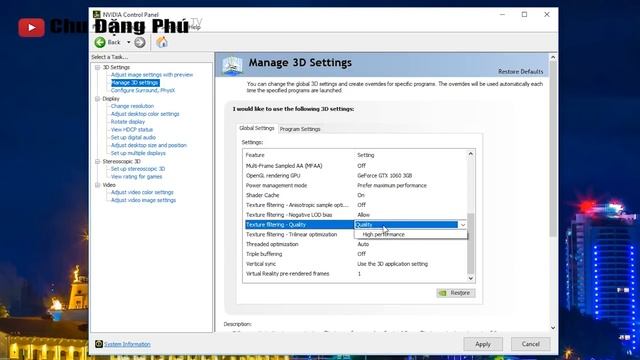The width and height of the screenshot is (640, 360).
Task: Click the Texture filtering Quality dropdown arrow
Action: tap(462, 224)
